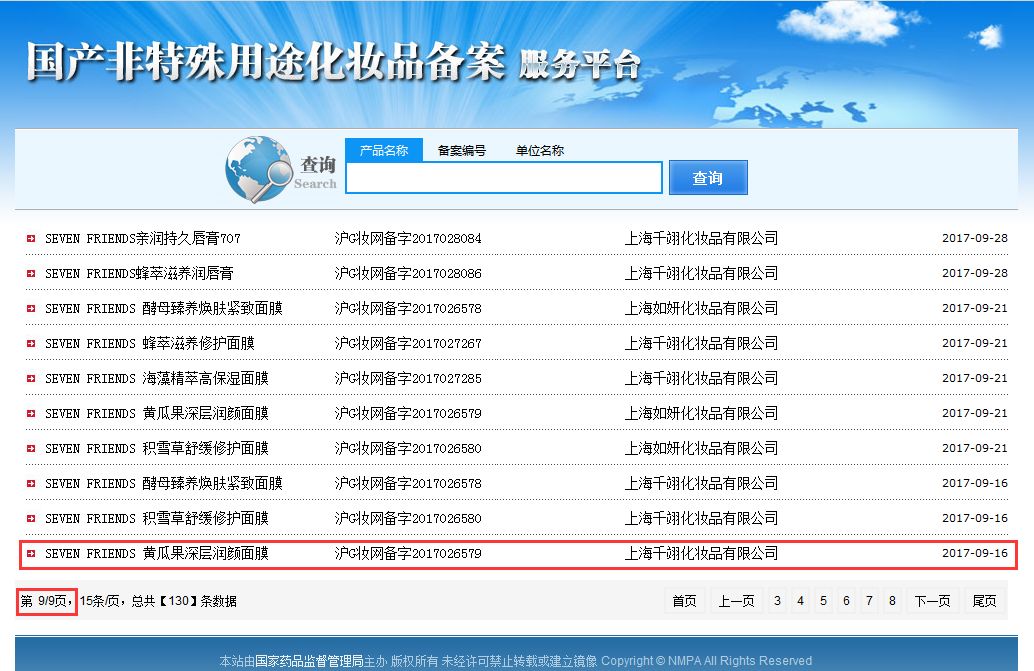Screen dimensions: 1034x671
Task: Open 国家药品监督管理局 footer link
Action: point(309,660)
